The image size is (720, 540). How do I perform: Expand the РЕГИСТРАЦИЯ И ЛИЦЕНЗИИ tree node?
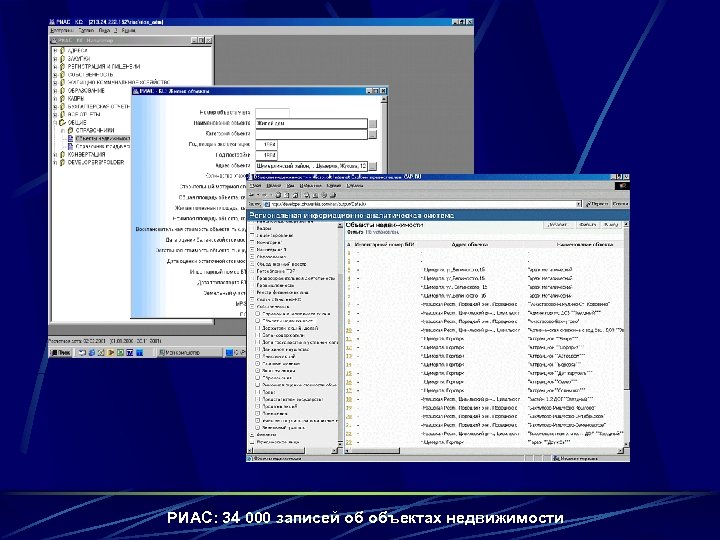[54, 64]
